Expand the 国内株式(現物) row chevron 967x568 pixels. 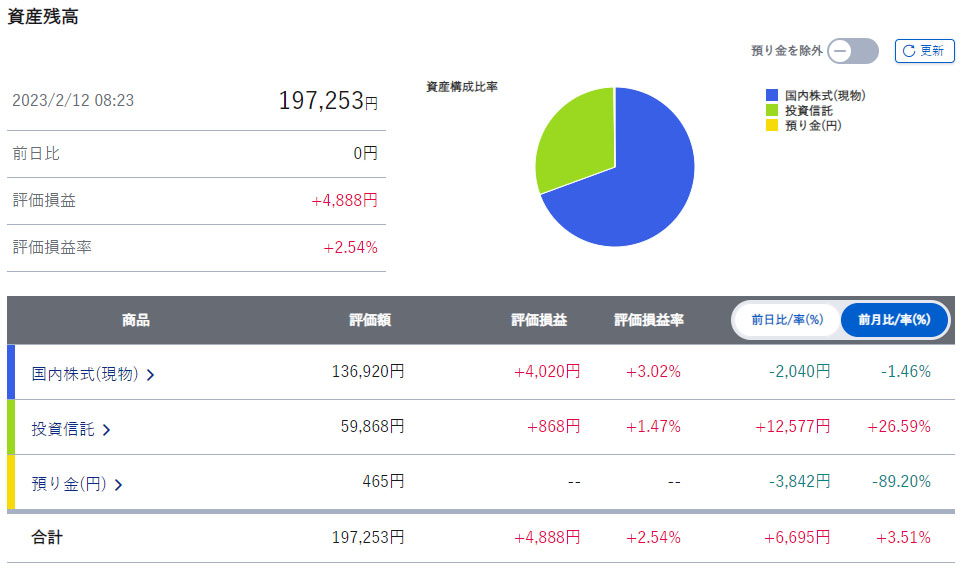pyautogui.click(x=151, y=375)
